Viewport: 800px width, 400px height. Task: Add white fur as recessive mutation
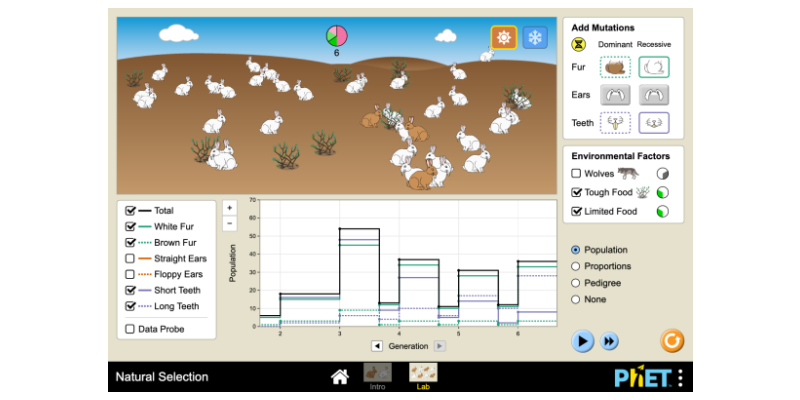pos(654,68)
